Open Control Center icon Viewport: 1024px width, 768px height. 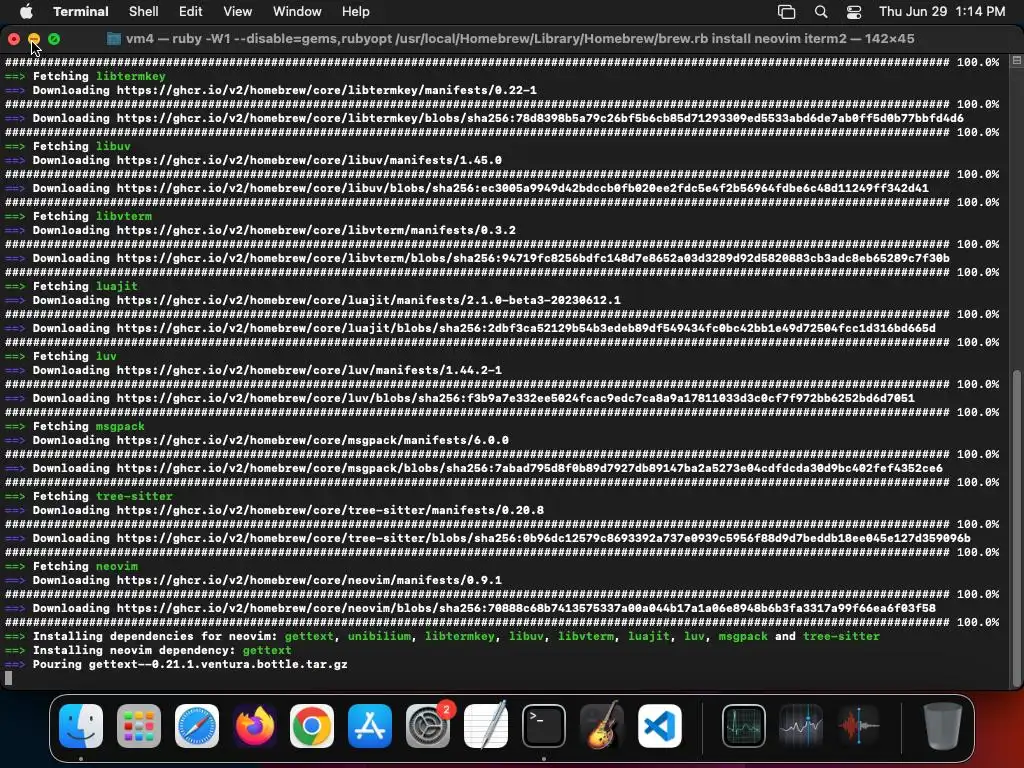(x=854, y=12)
